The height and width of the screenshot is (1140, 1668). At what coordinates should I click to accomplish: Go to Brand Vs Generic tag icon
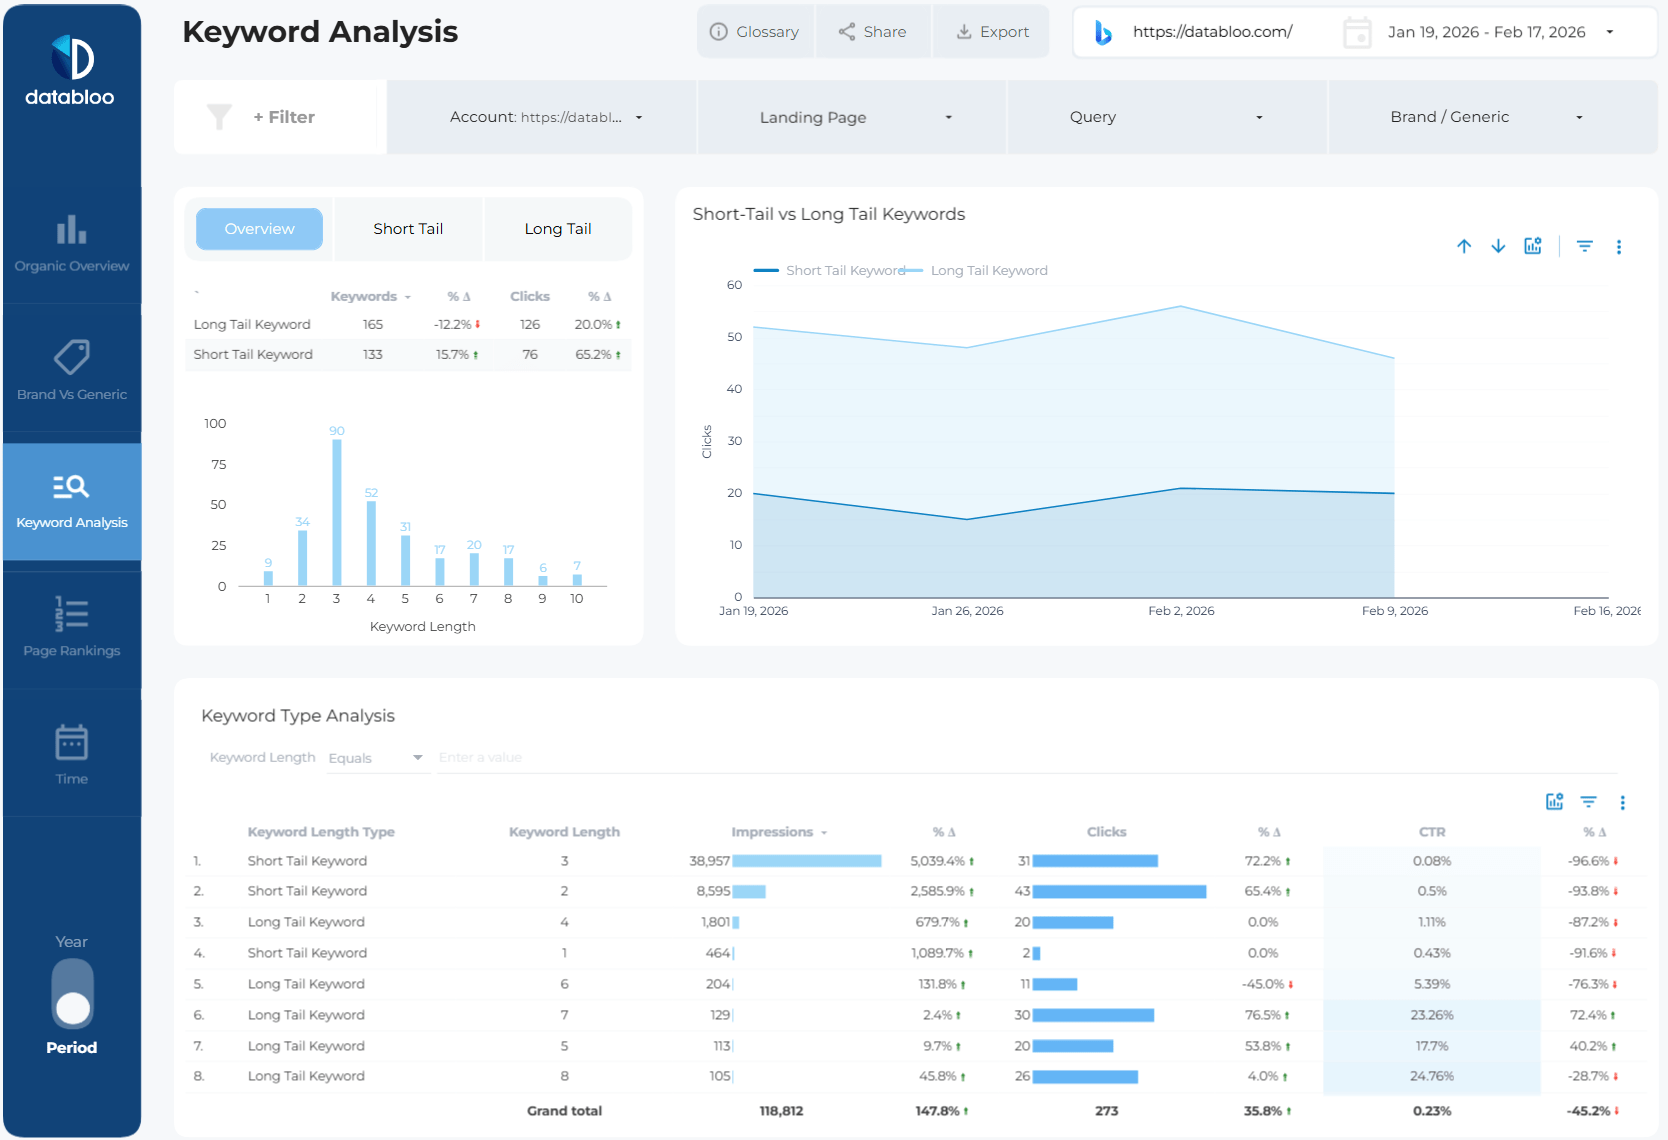[x=71, y=358]
